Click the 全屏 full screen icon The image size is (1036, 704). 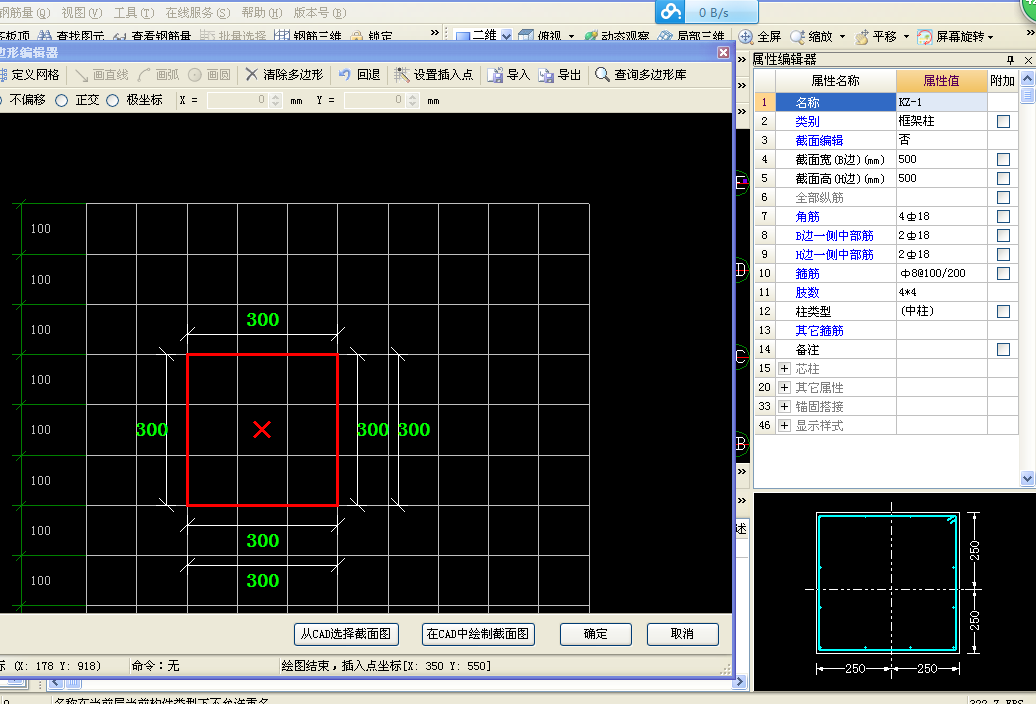746,36
